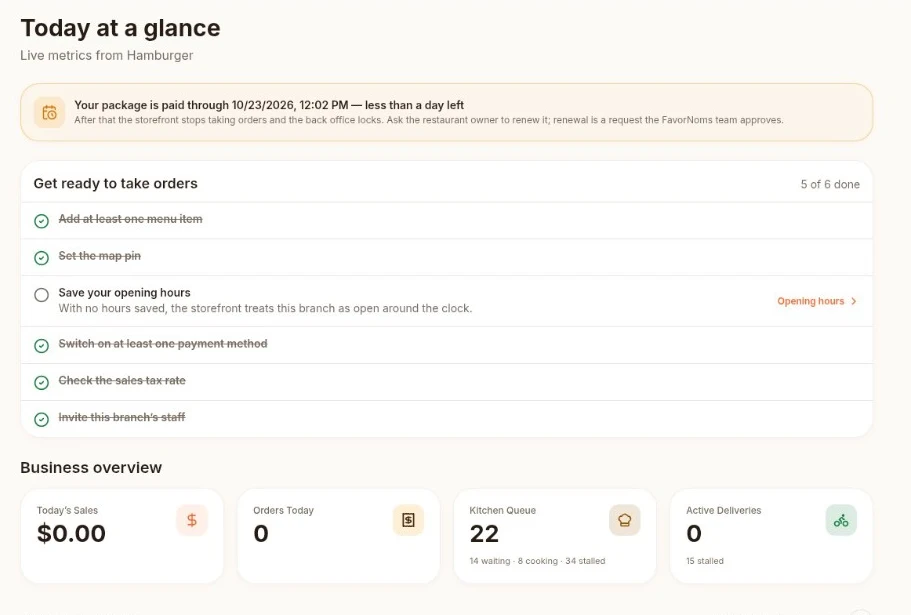Image resolution: width=911 pixels, height=615 pixels.
Task: Click the check beside 'Check the sales tax rate'
Action: 41,383
